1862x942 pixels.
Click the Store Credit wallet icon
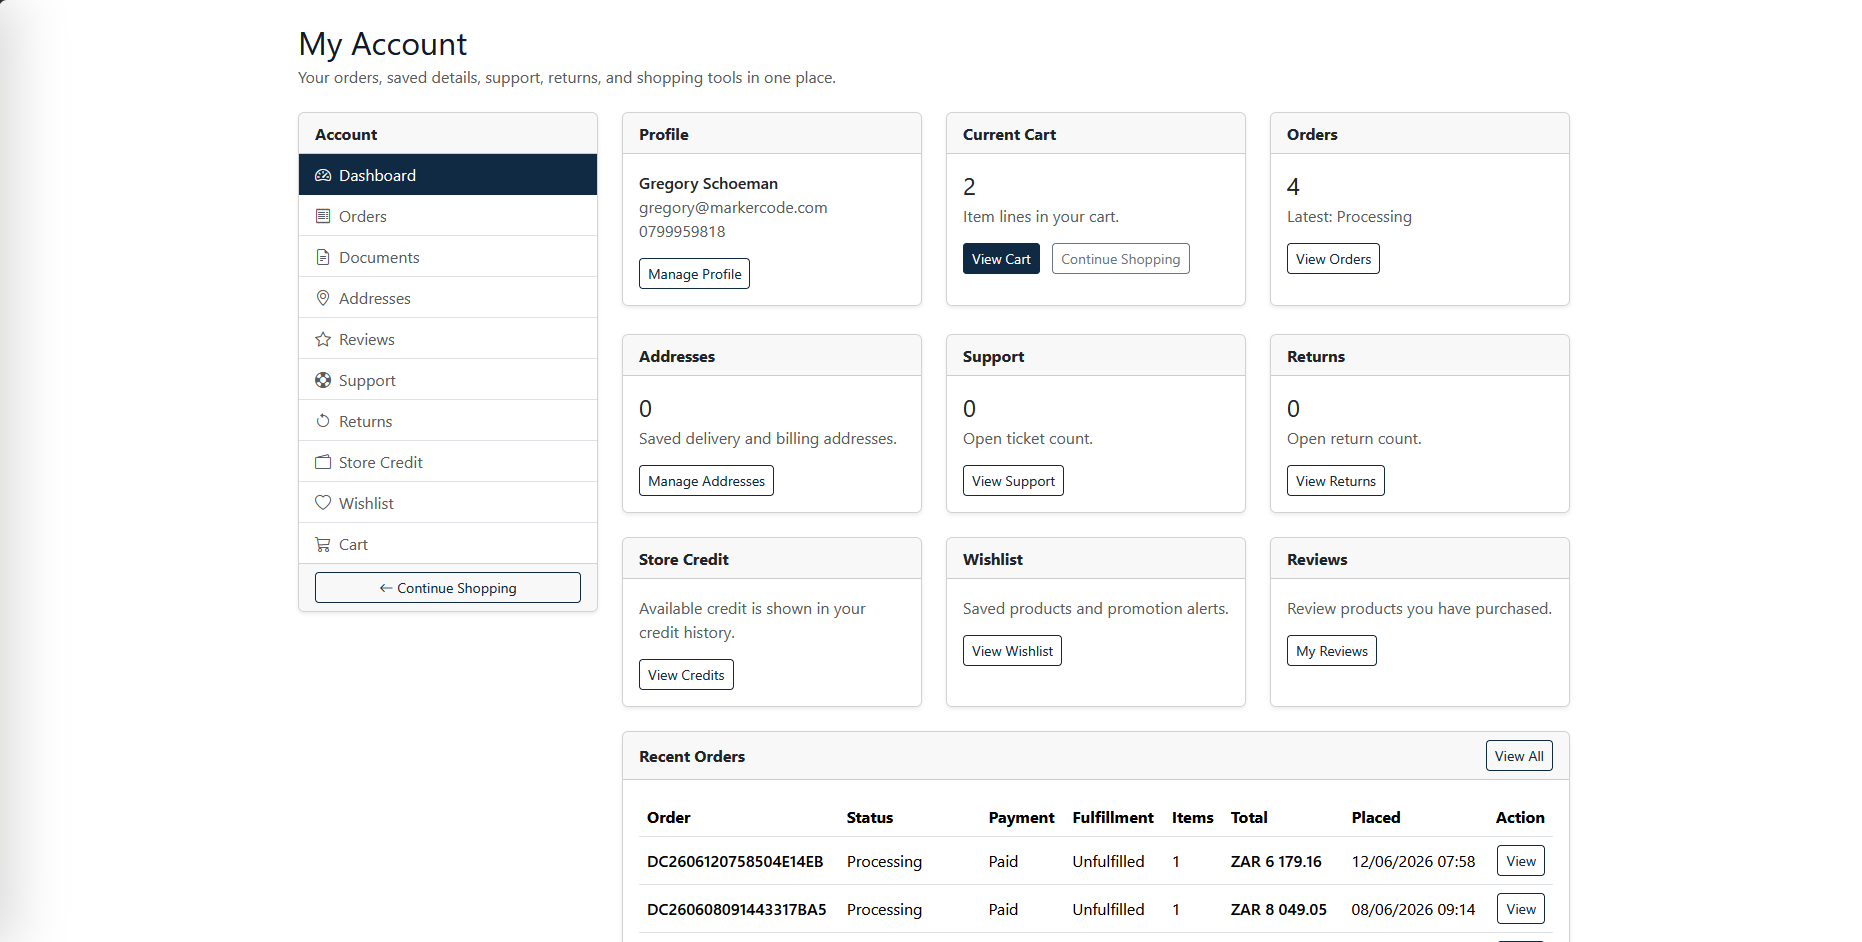[323, 462]
